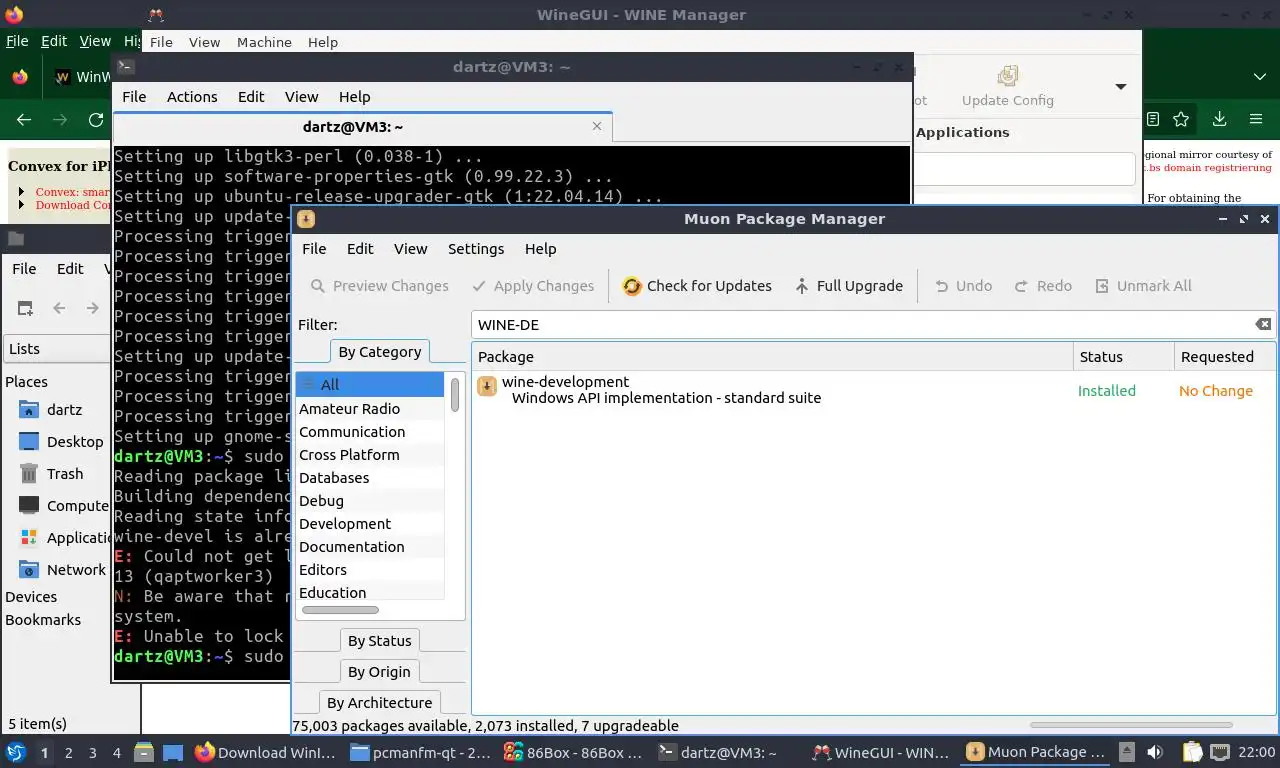The height and width of the screenshot is (768, 1280).
Task: Click Undo in Muon toolbar
Action: pos(963,286)
